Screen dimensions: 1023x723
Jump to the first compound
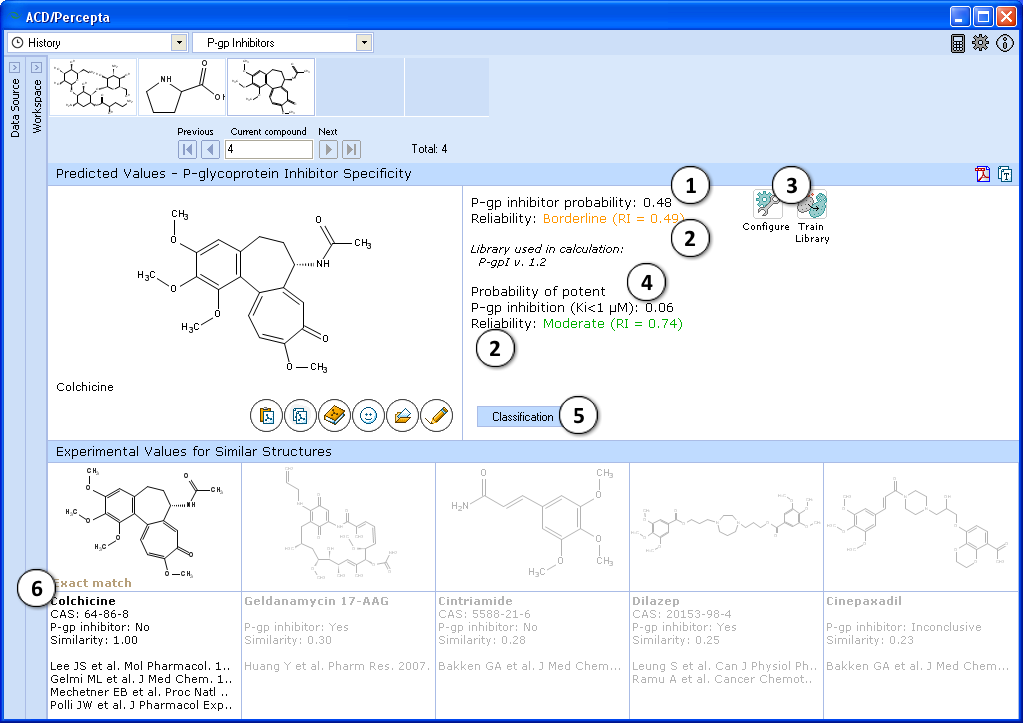187,149
